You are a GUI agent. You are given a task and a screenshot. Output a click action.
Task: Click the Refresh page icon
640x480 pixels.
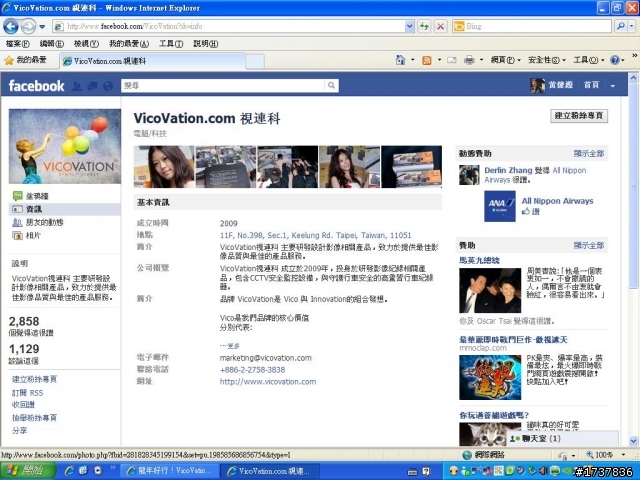(x=424, y=27)
